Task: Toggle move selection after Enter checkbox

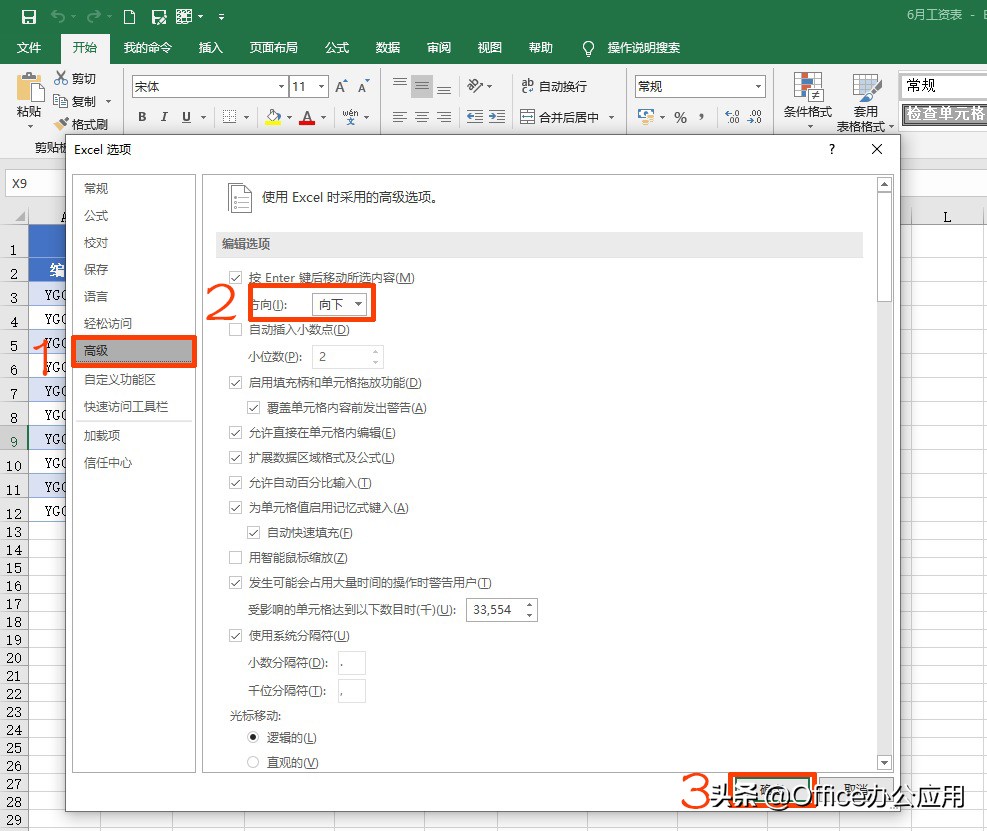Action: pyautogui.click(x=235, y=278)
